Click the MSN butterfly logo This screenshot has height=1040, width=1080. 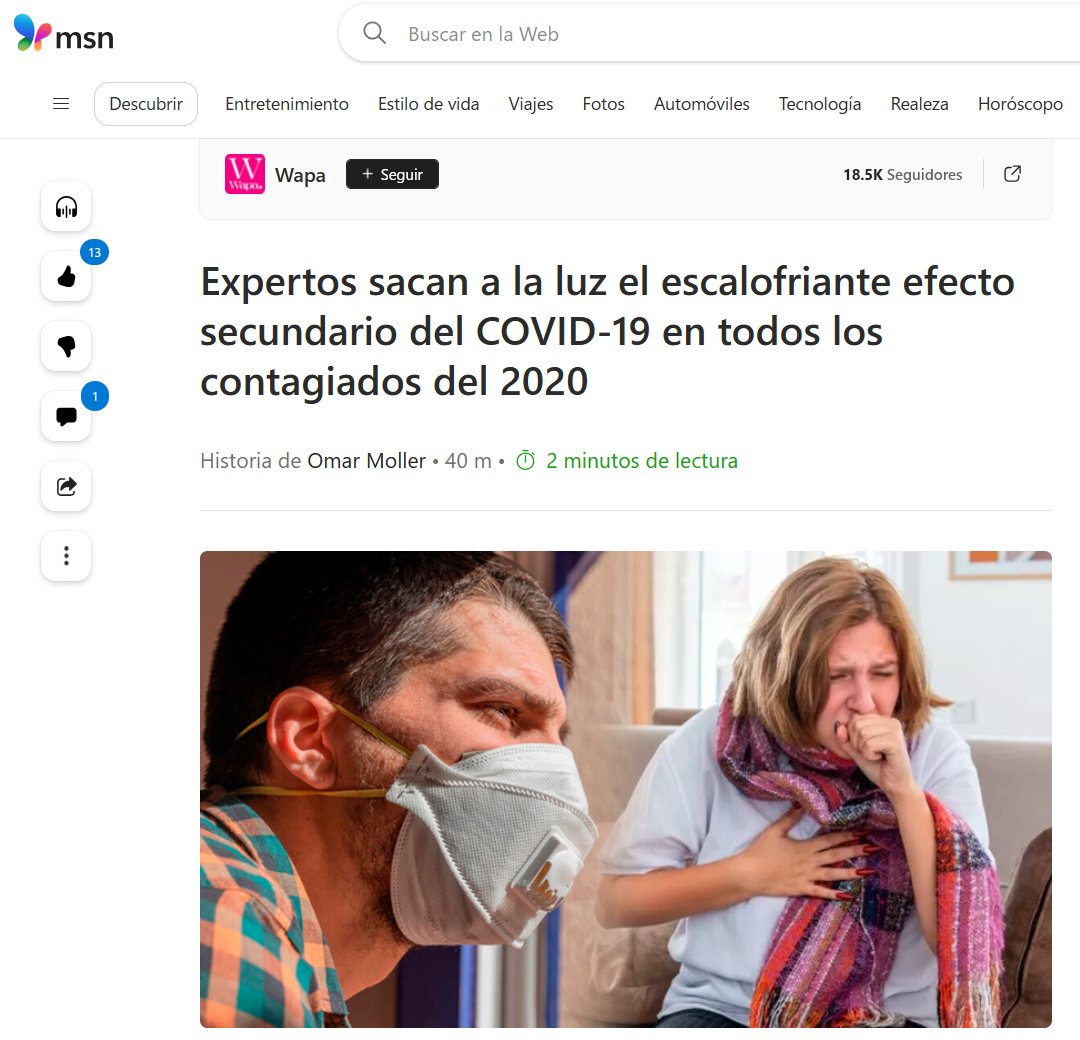tap(32, 32)
